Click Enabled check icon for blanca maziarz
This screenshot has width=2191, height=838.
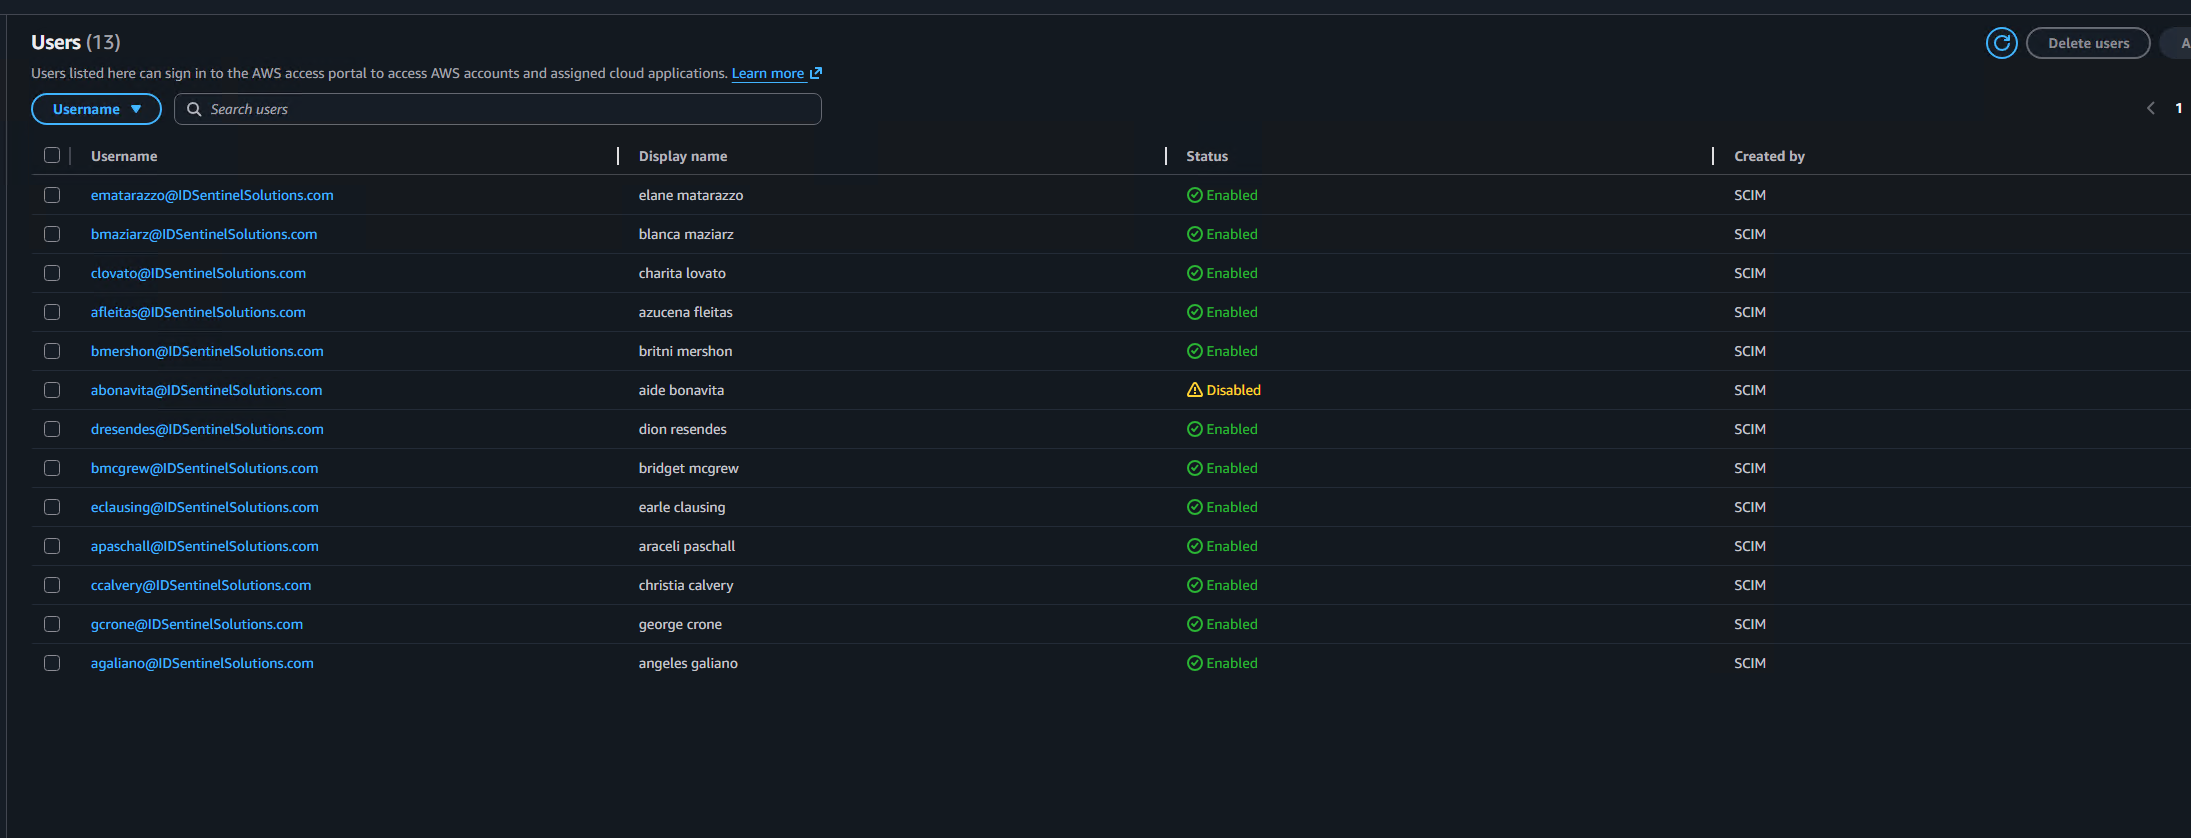click(x=1194, y=234)
